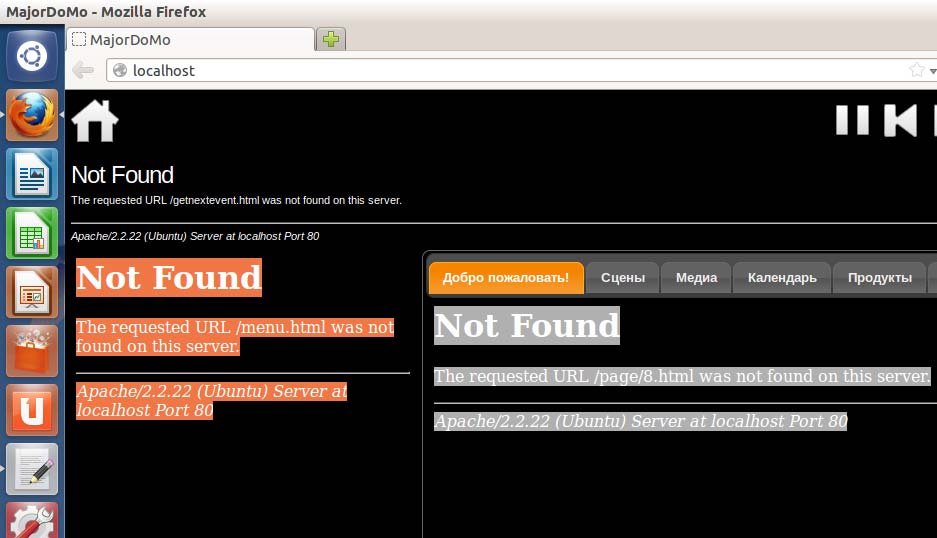The height and width of the screenshot is (538, 937).
Task: Open LibreOffice Writer from the dock
Action: tap(32, 174)
